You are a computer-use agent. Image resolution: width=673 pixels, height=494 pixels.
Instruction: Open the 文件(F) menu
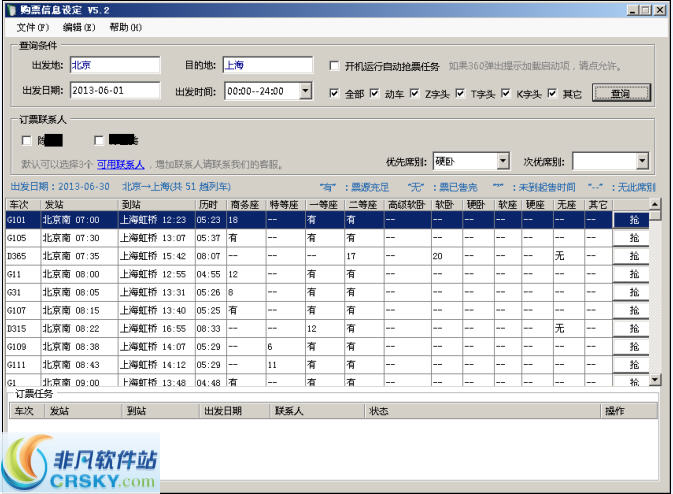point(33,27)
